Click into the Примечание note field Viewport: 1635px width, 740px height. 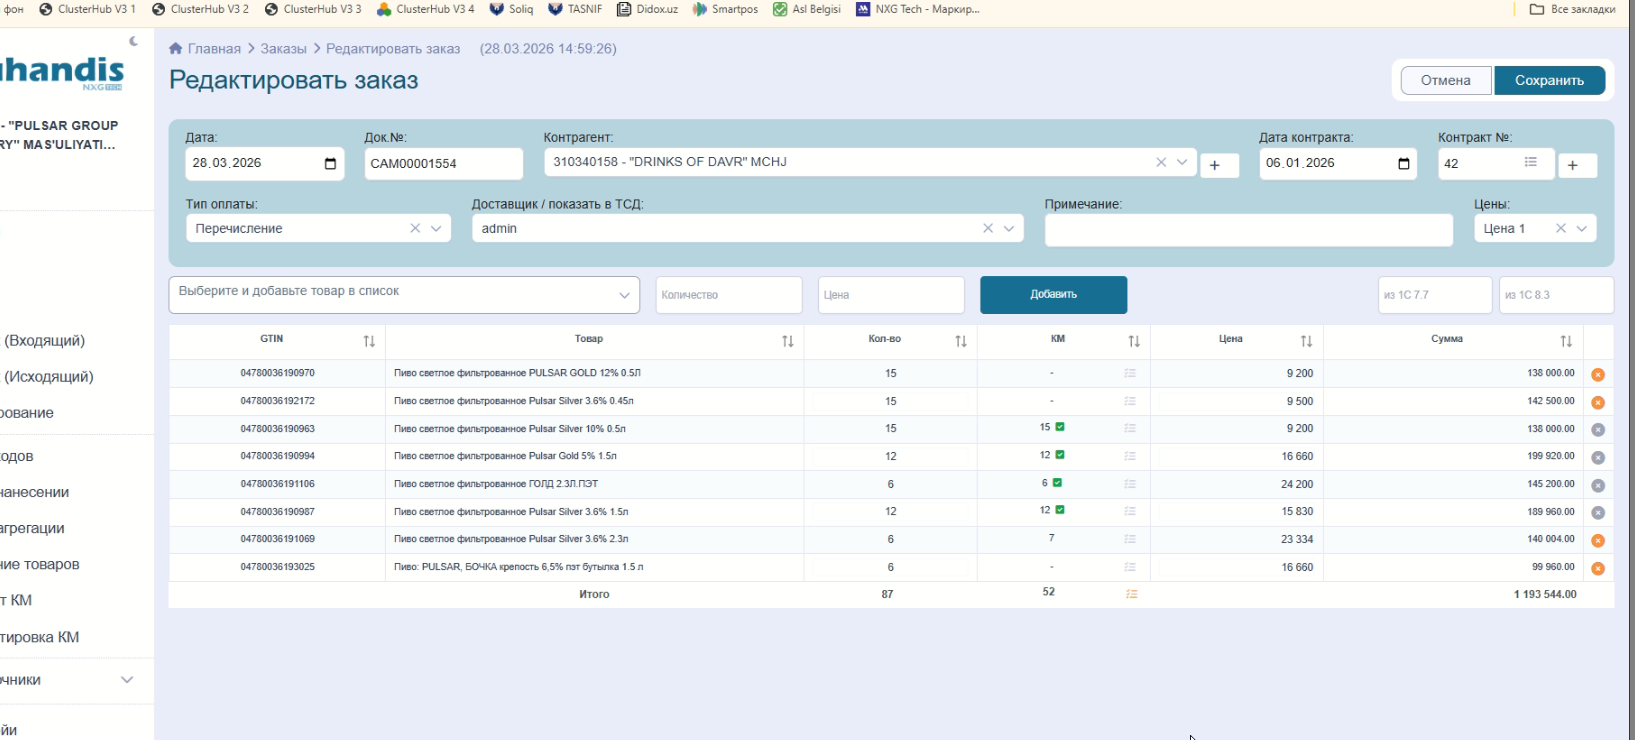1248,230
